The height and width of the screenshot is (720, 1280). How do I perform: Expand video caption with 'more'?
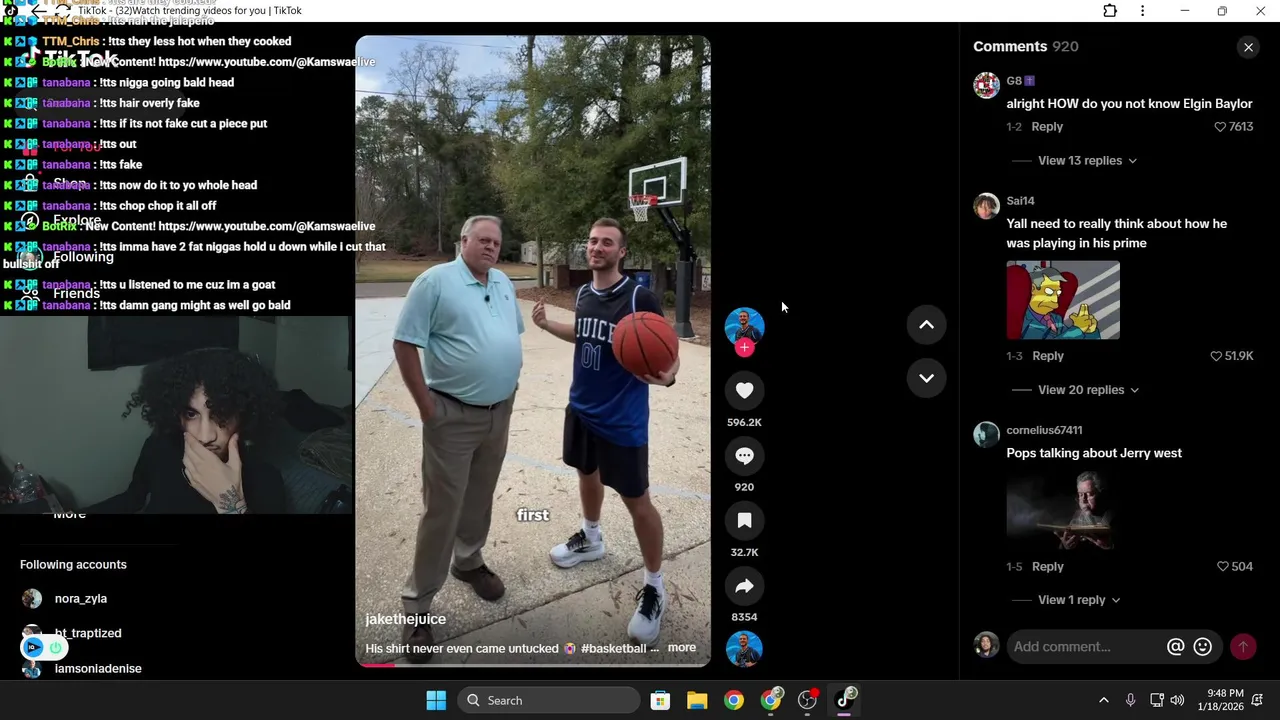[x=682, y=648]
